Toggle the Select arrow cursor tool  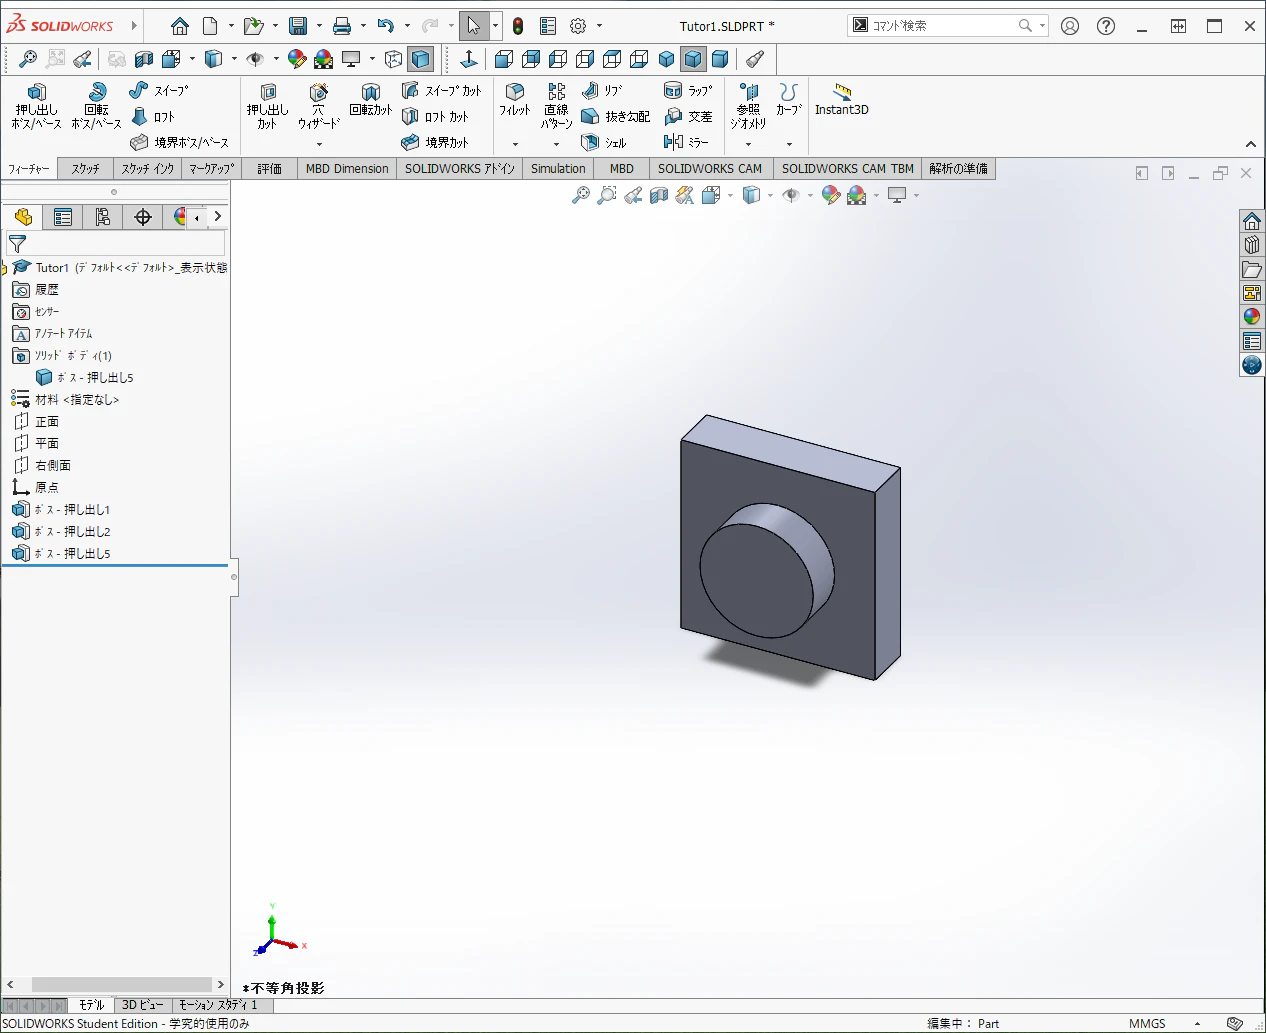click(474, 26)
